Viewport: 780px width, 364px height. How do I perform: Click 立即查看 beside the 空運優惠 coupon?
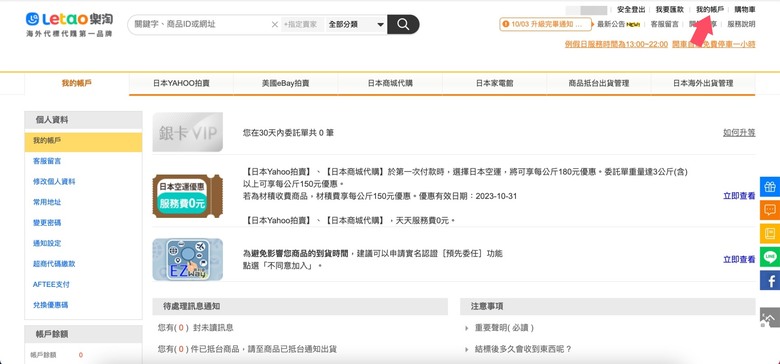tap(739, 196)
